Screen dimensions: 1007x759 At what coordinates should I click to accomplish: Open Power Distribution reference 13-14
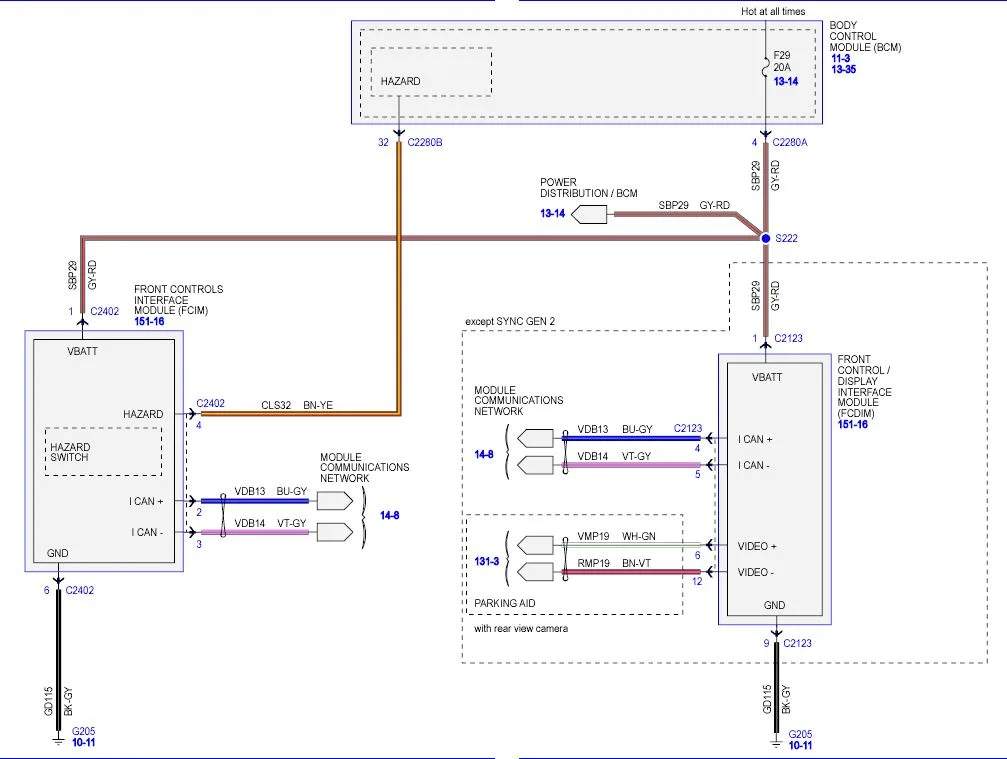[x=552, y=214]
